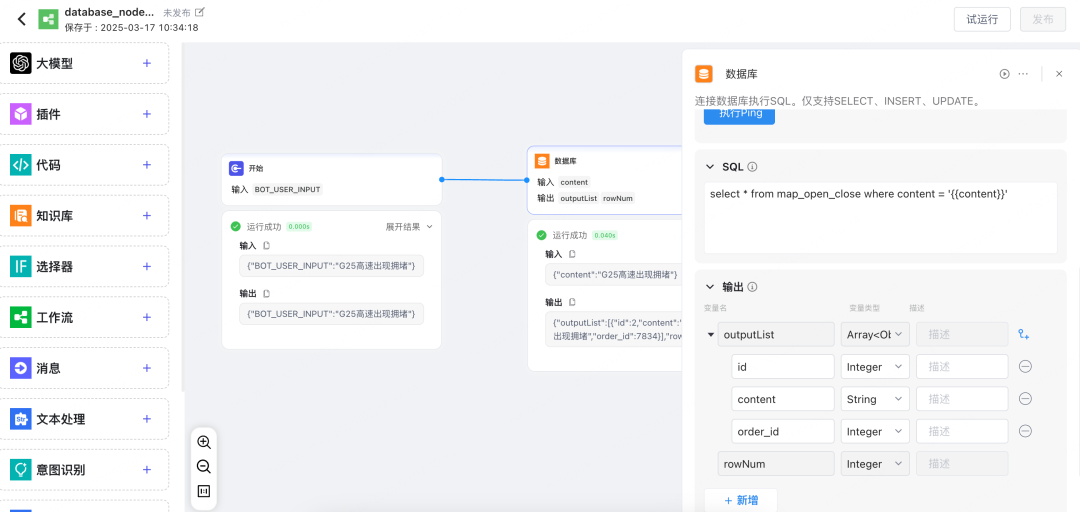Open the outputList type dropdown
The height and width of the screenshot is (512, 1080).
coord(875,334)
